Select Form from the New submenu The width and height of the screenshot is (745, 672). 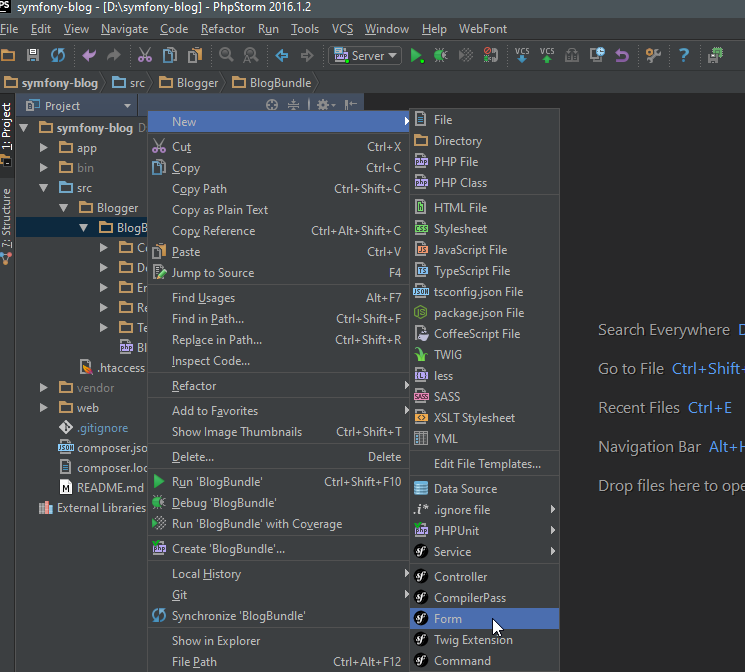tap(448, 619)
